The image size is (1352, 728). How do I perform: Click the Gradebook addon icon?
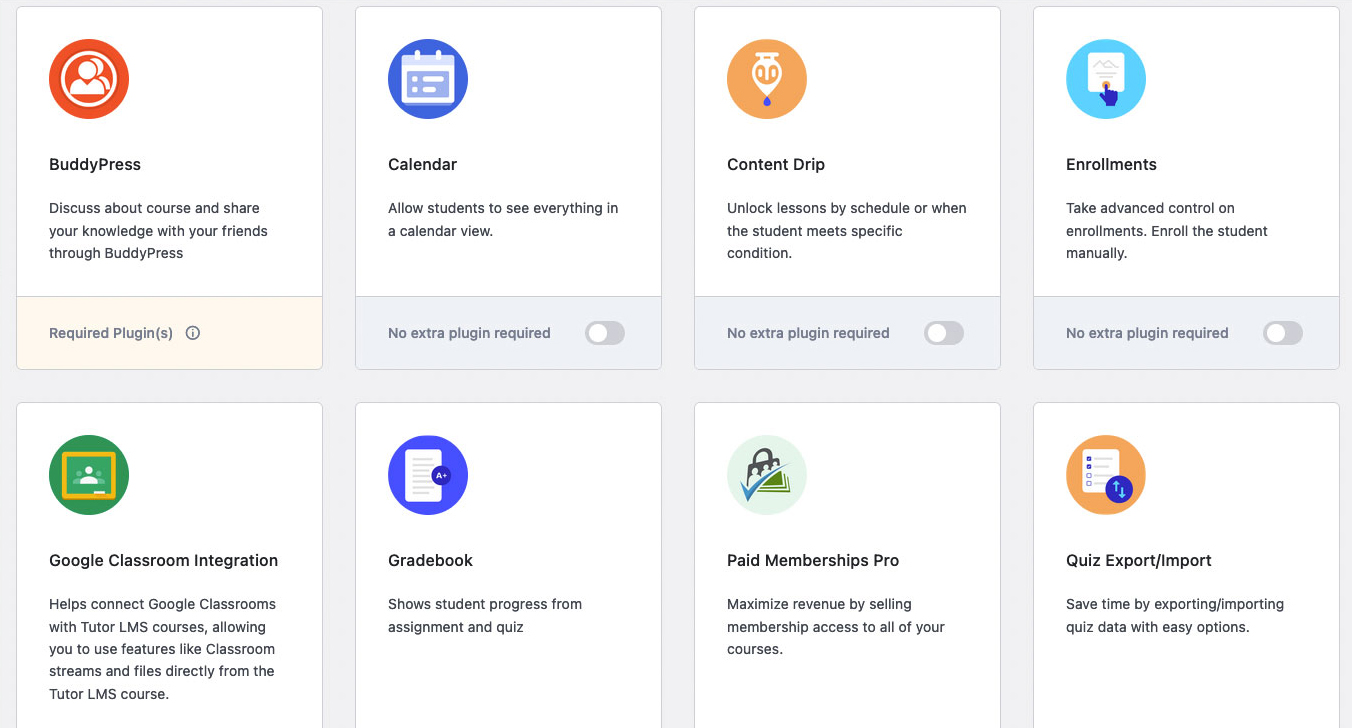pyautogui.click(x=428, y=475)
